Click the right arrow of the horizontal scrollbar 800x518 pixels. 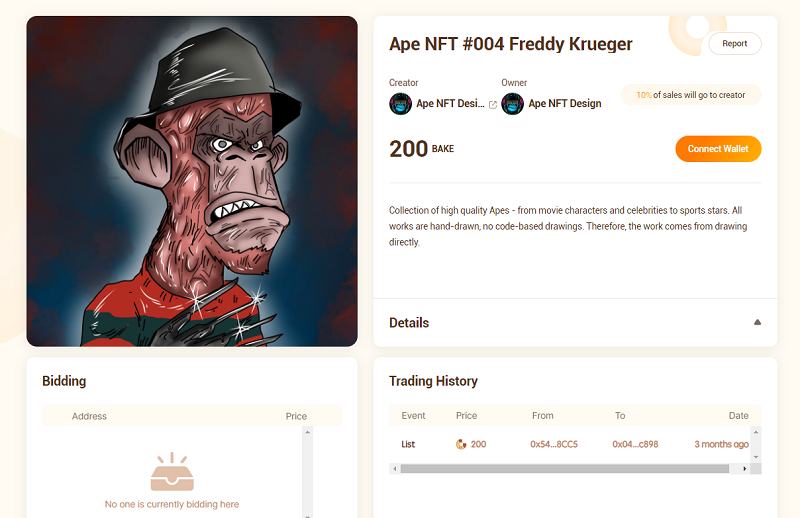coord(747,468)
